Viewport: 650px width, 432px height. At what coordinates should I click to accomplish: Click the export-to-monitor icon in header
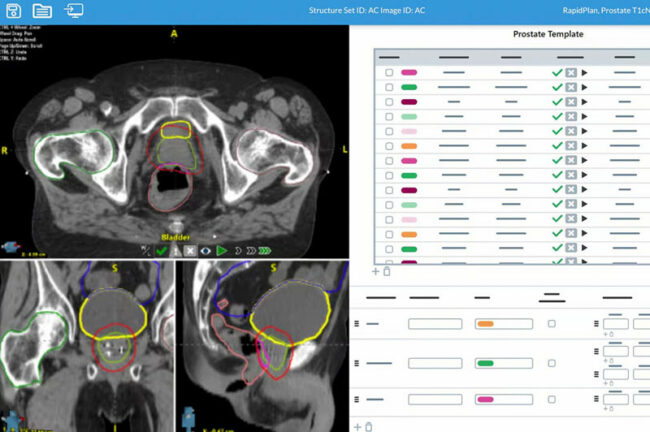click(74, 10)
